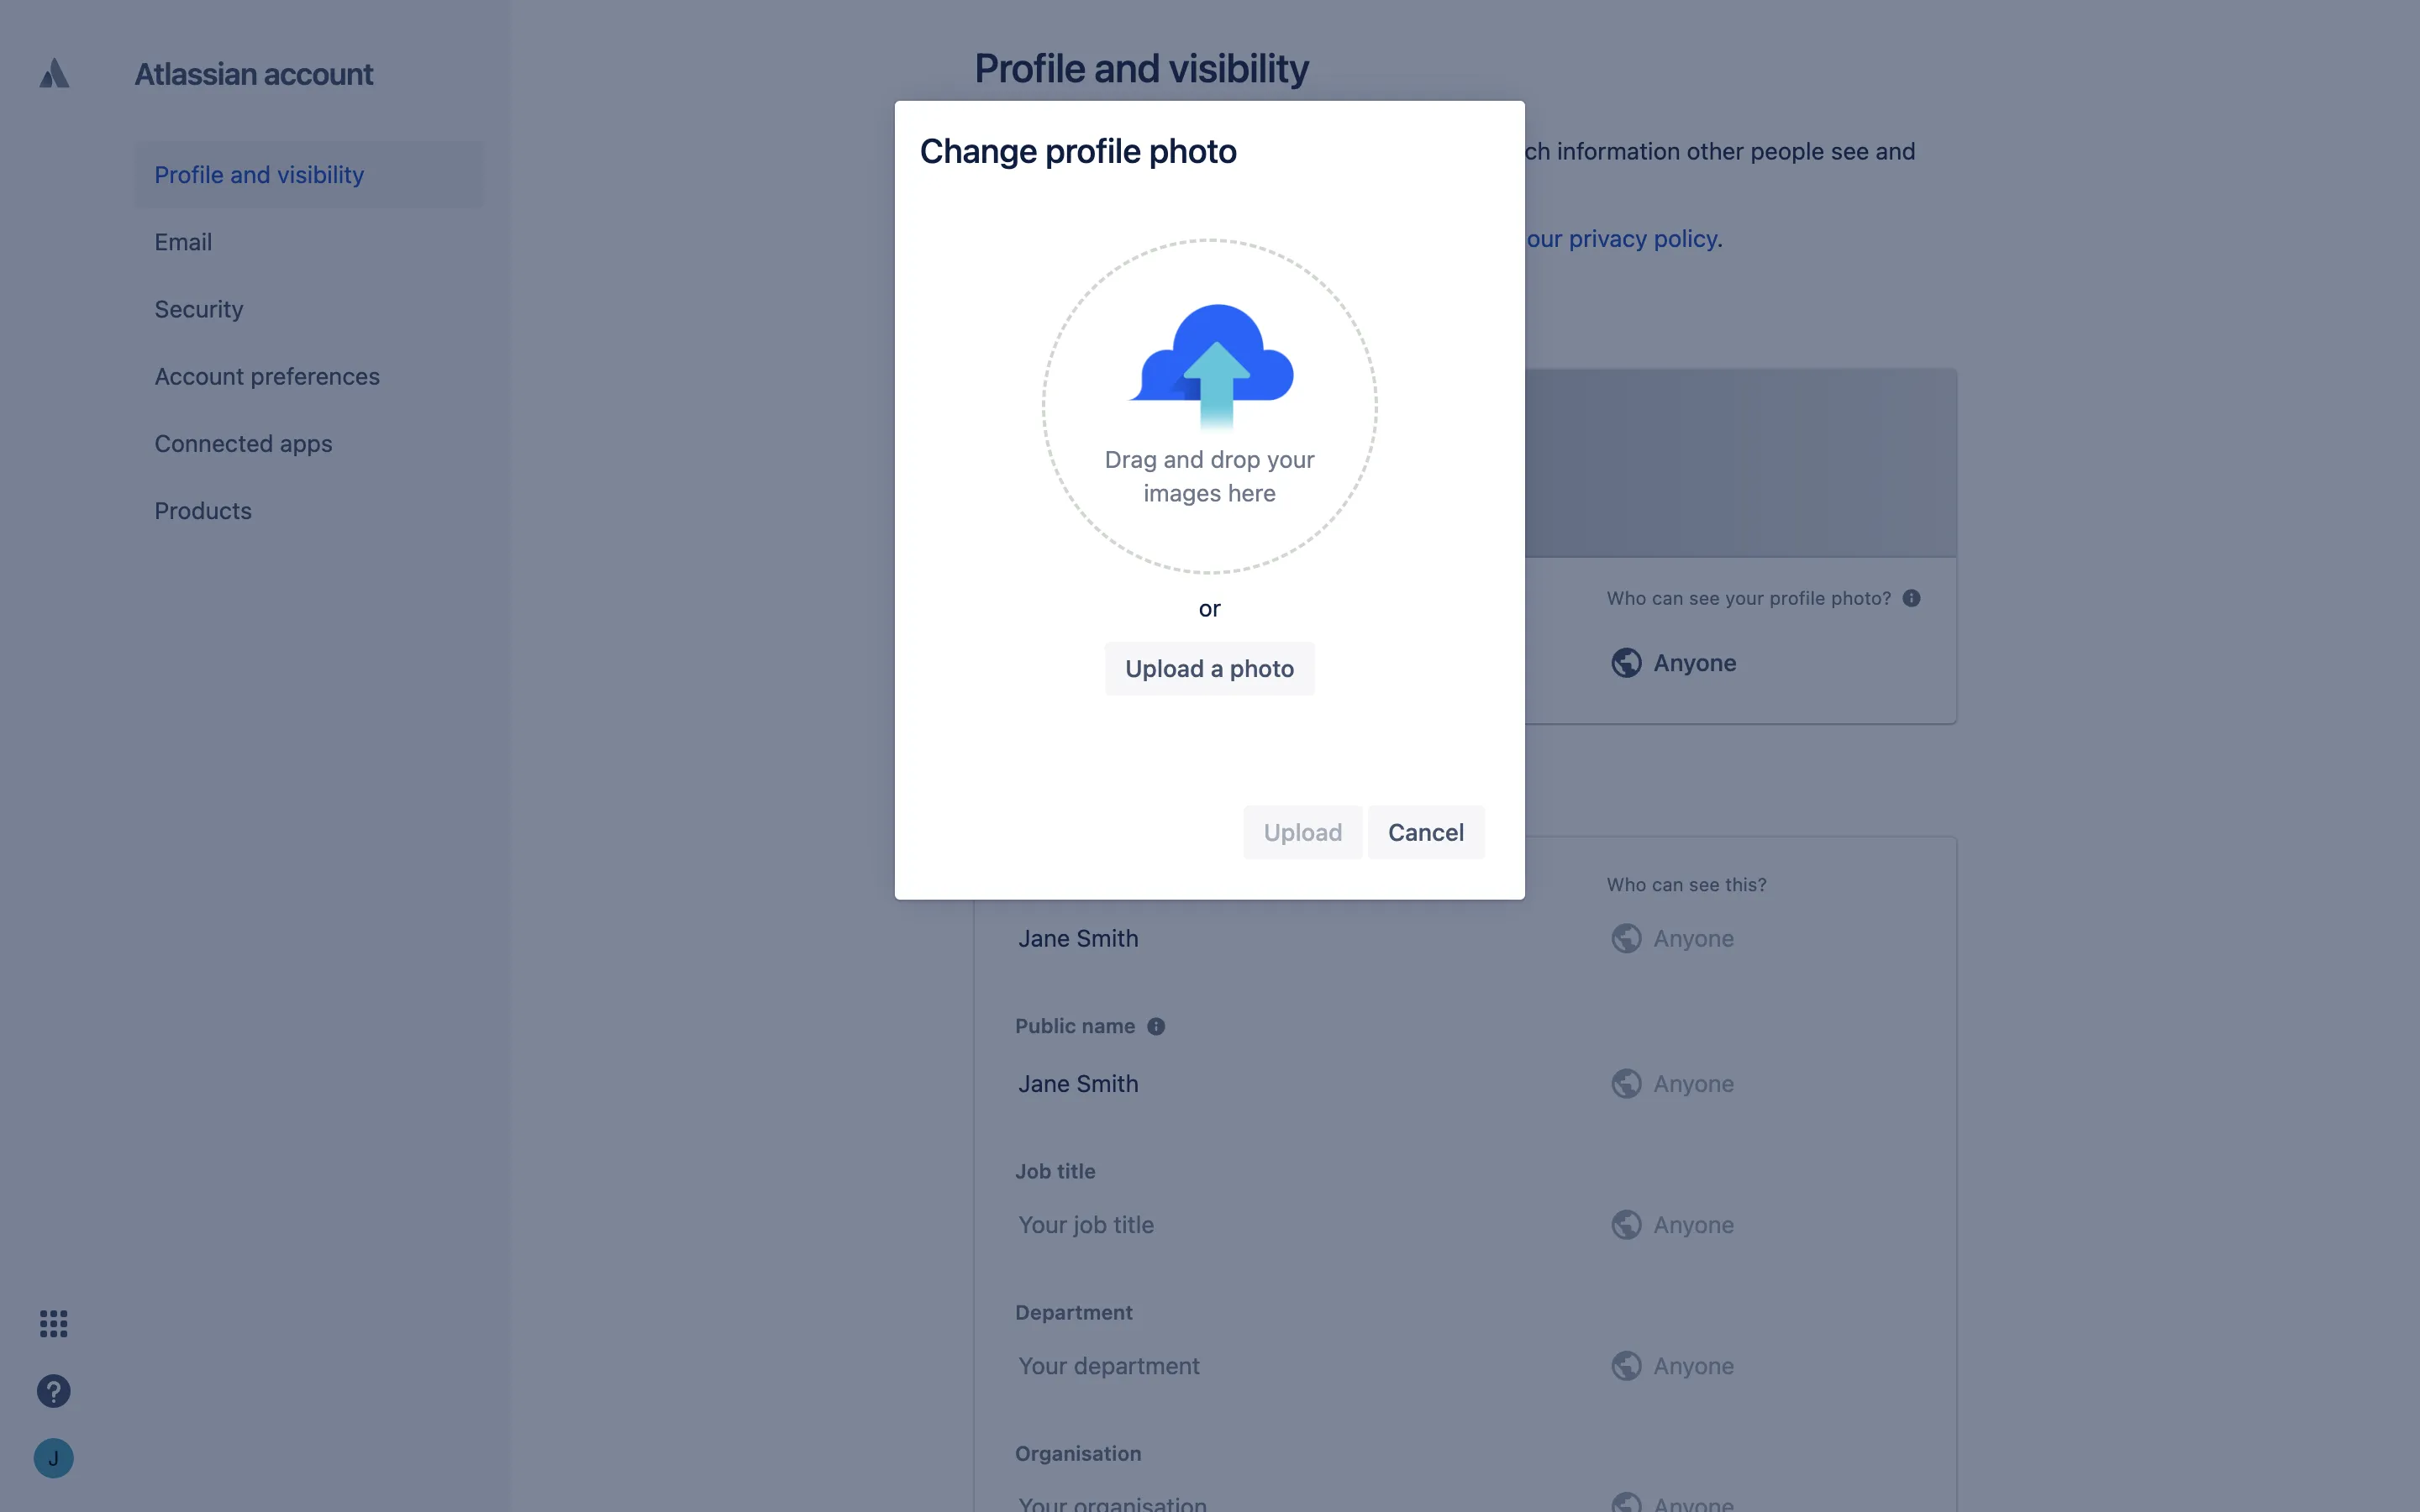Viewport: 2420px width, 1512px height.
Task: Open Job title visibility Anyone dropdown
Action: pyautogui.click(x=1692, y=1225)
